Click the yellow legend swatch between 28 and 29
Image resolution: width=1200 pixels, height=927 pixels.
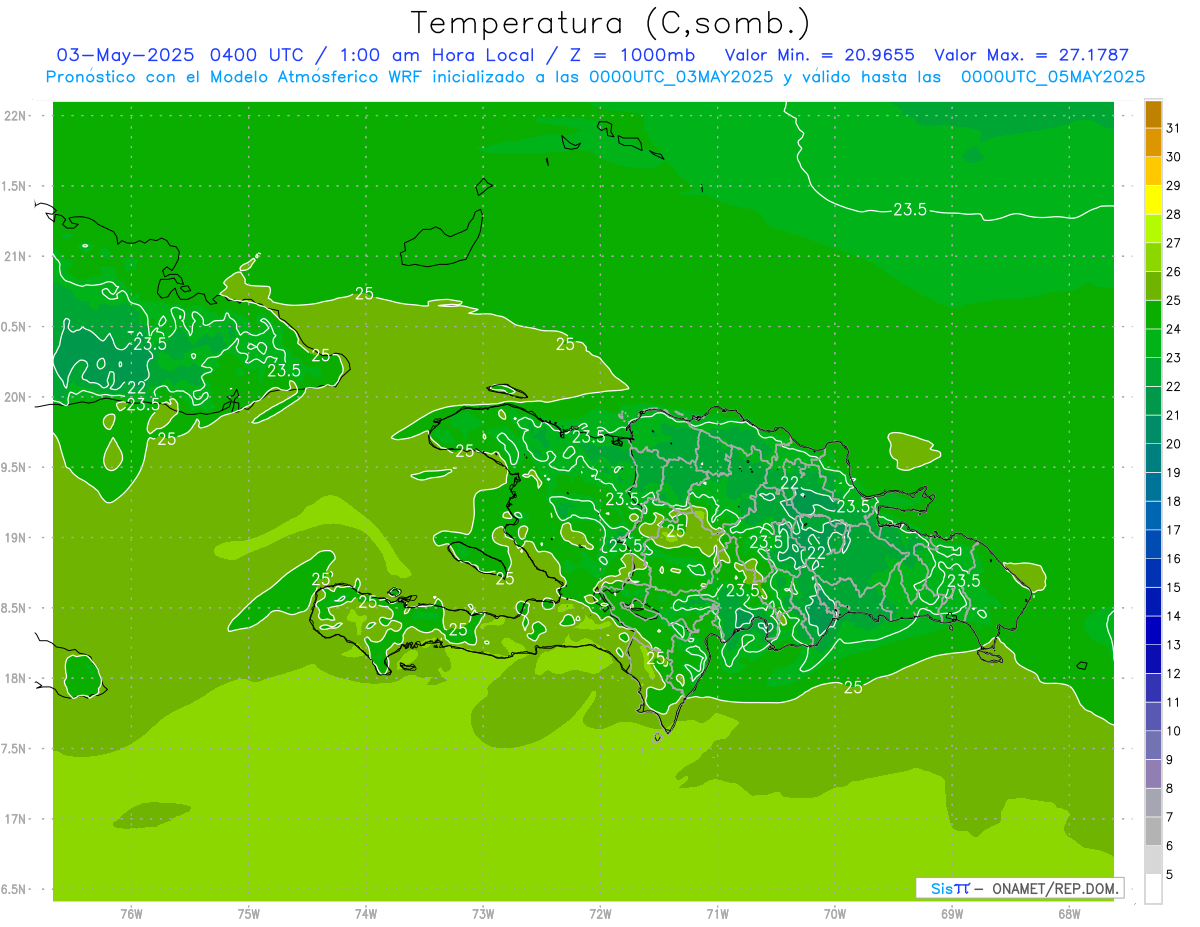[1153, 199]
